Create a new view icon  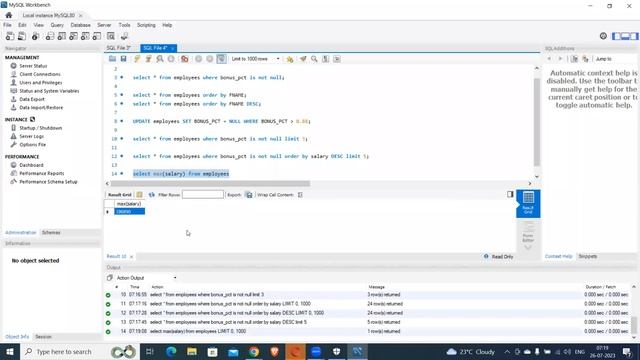tap(73, 36)
